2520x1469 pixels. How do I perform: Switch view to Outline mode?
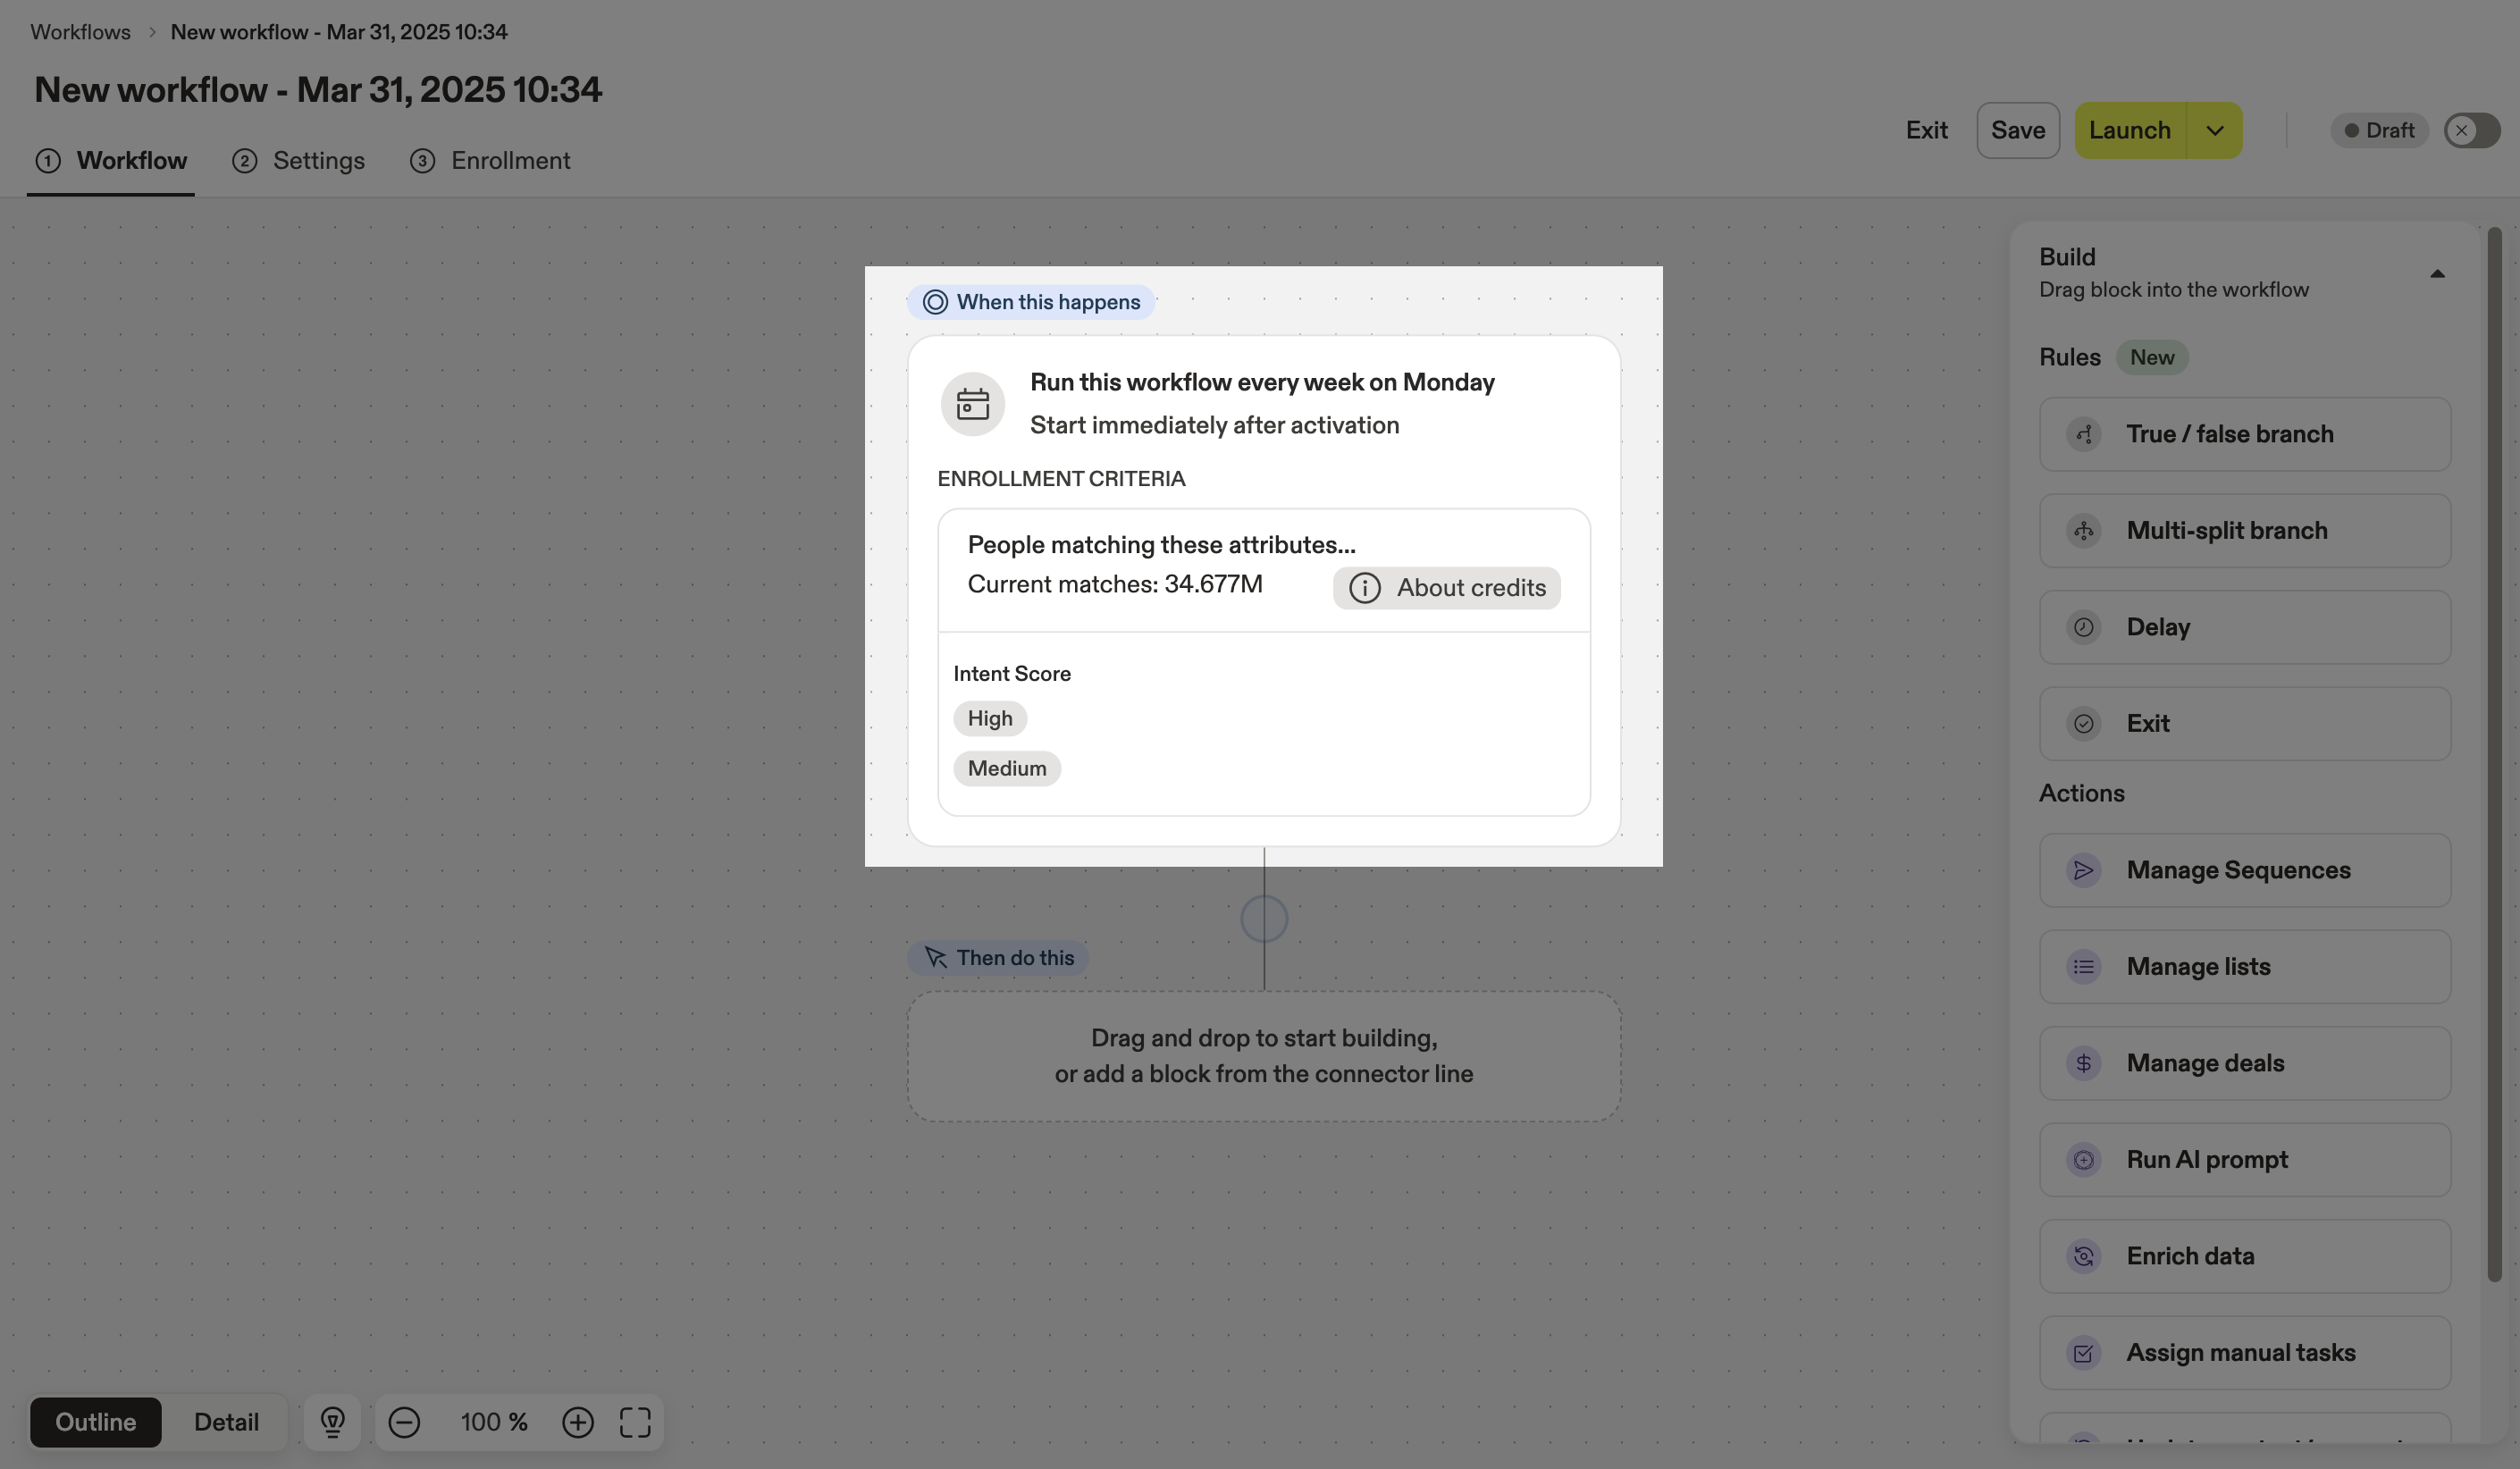pyautogui.click(x=96, y=1422)
